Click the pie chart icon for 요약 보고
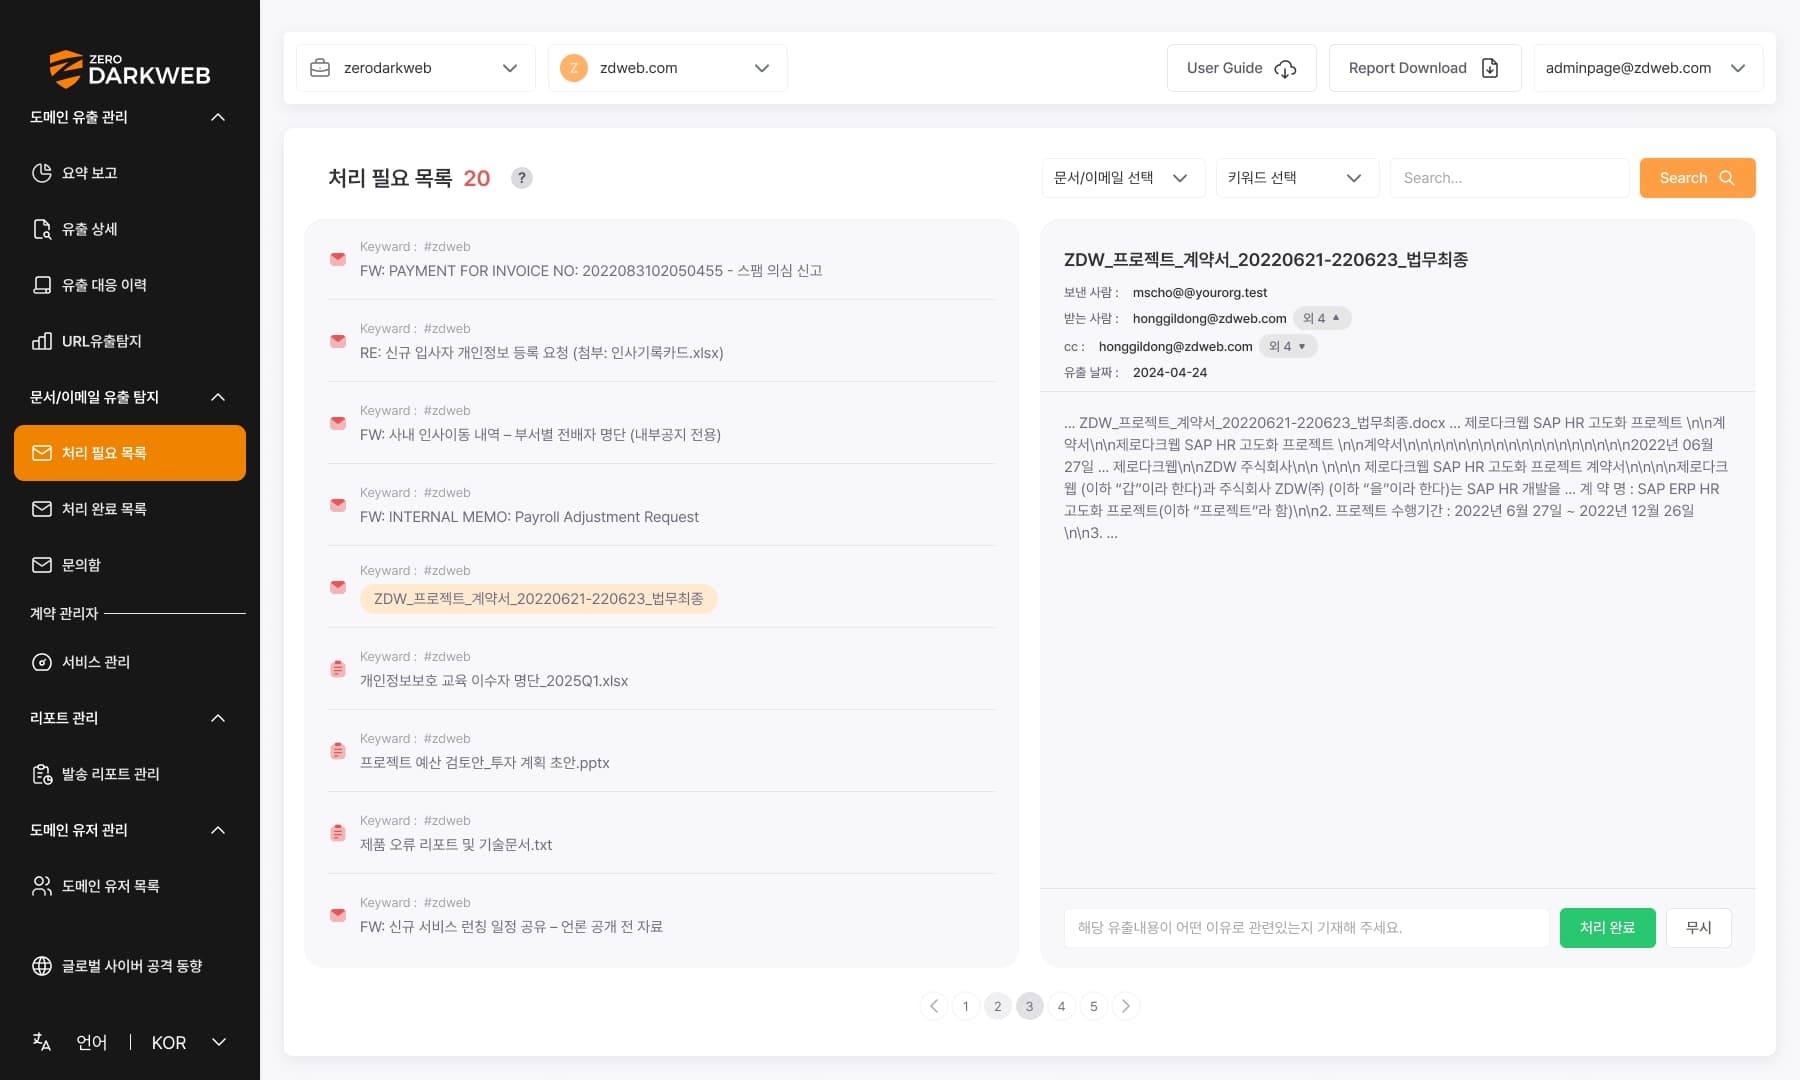Screen dimensions: 1800x1080 (42, 173)
